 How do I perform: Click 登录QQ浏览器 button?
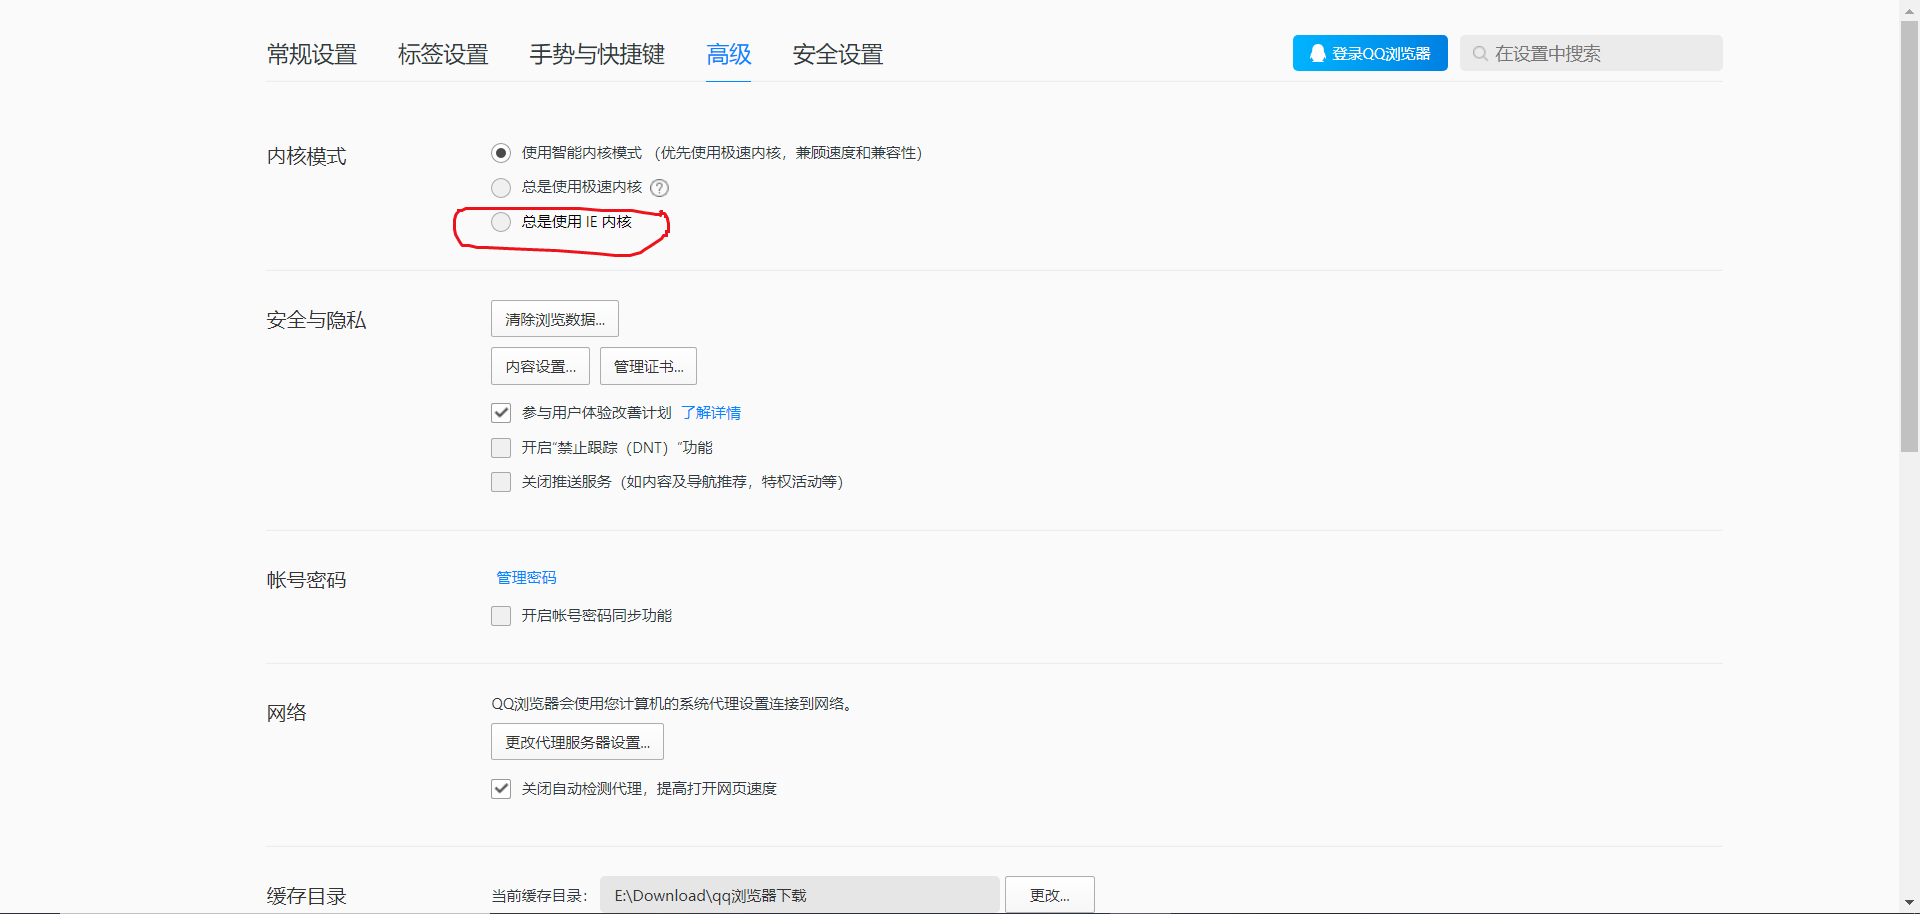point(1370,53)
